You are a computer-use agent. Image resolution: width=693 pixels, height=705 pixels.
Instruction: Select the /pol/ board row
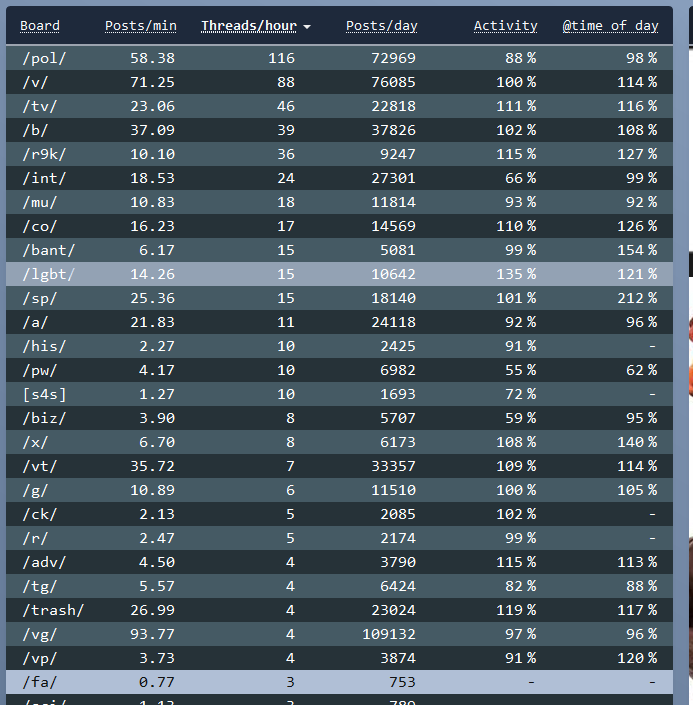coord(340,58)
